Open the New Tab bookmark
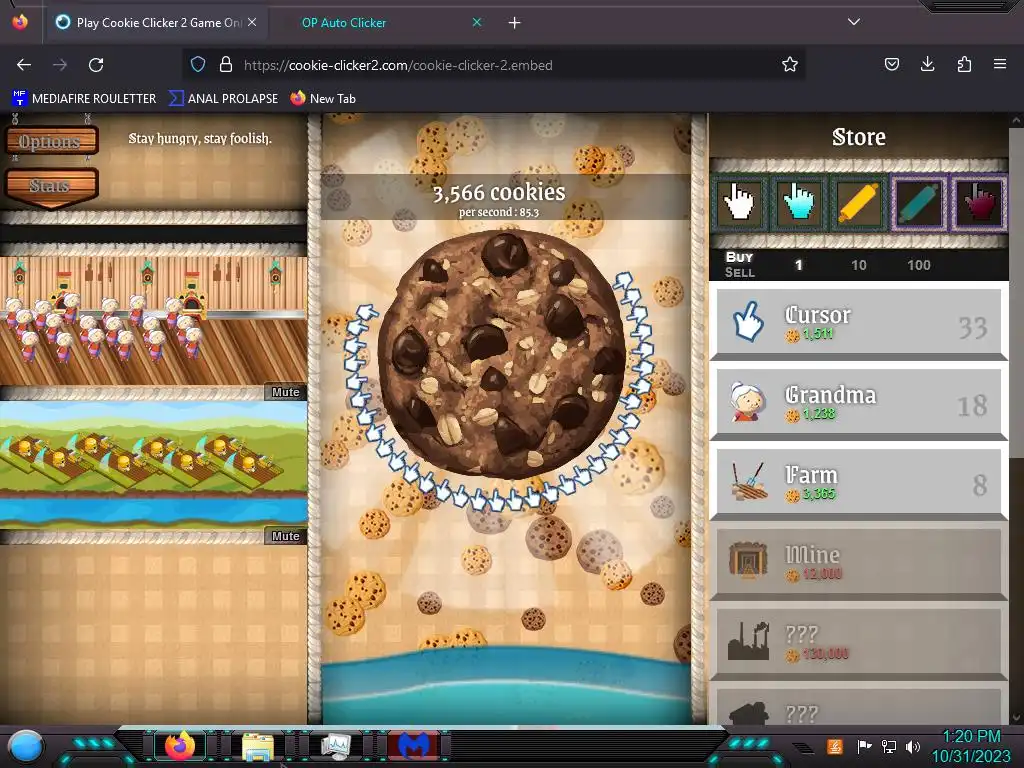Image resolution: width=1024 pixels, height=768 pixels. click(x=323, y=99)
